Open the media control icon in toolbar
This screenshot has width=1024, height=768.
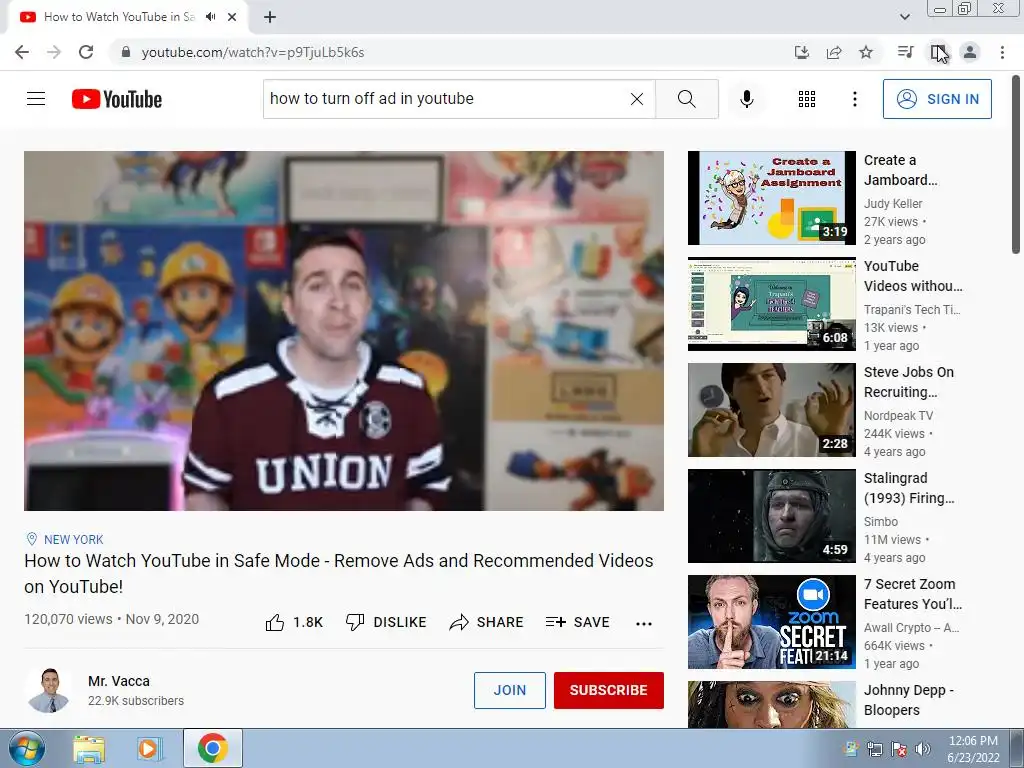(905, 52)
